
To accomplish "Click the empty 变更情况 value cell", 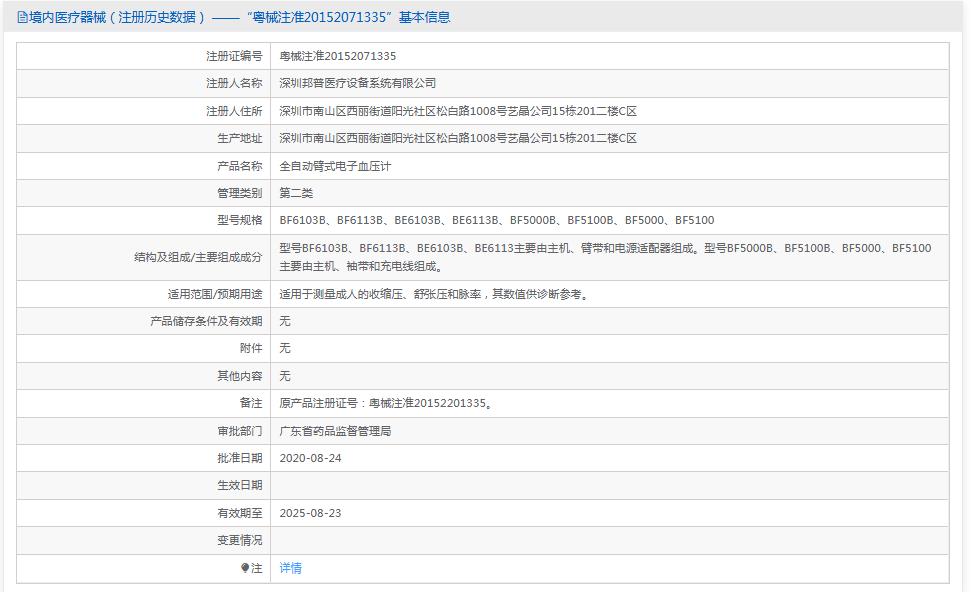I will coord(608,540).
